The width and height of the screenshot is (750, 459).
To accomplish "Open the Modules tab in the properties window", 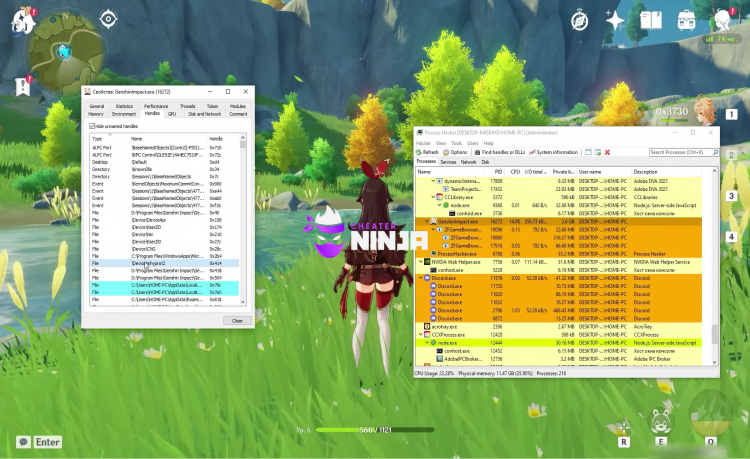I will [x=238, y=106].
